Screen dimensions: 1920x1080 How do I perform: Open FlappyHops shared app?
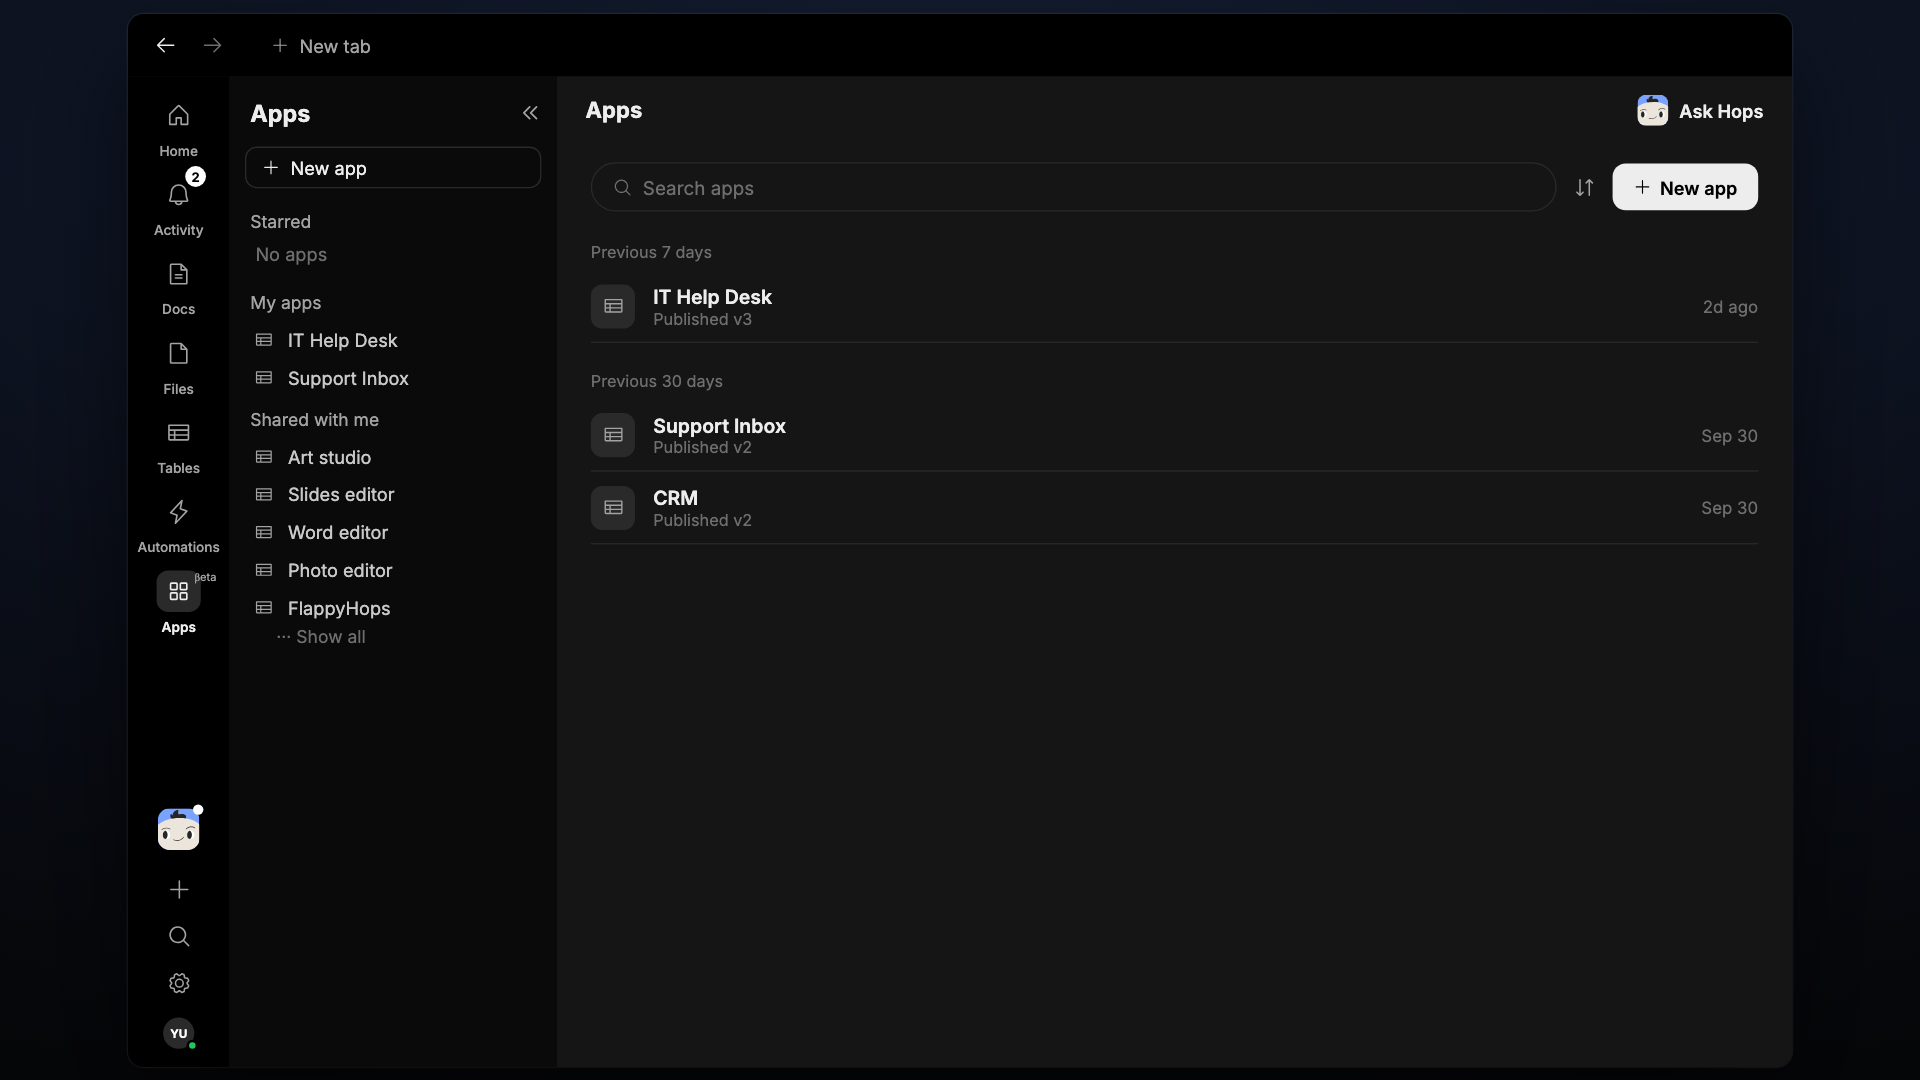click(393, 608)
